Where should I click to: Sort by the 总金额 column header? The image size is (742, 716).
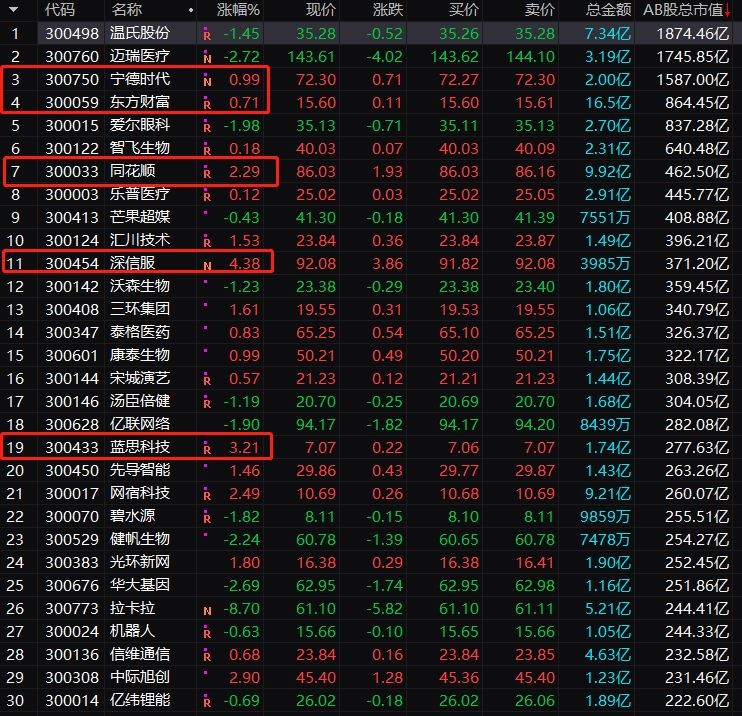pyautogui.click(x=608, y=9)
